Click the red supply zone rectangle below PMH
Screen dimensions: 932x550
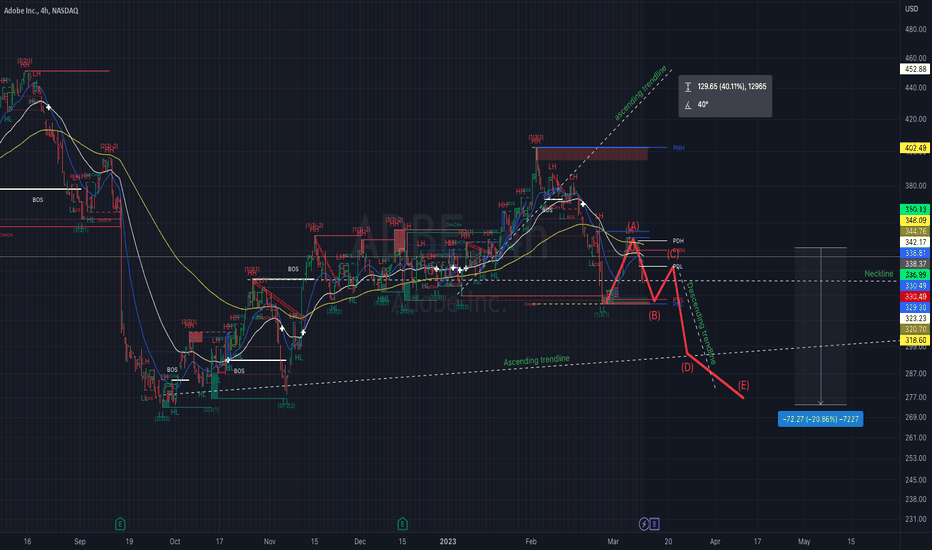[593, 154]
